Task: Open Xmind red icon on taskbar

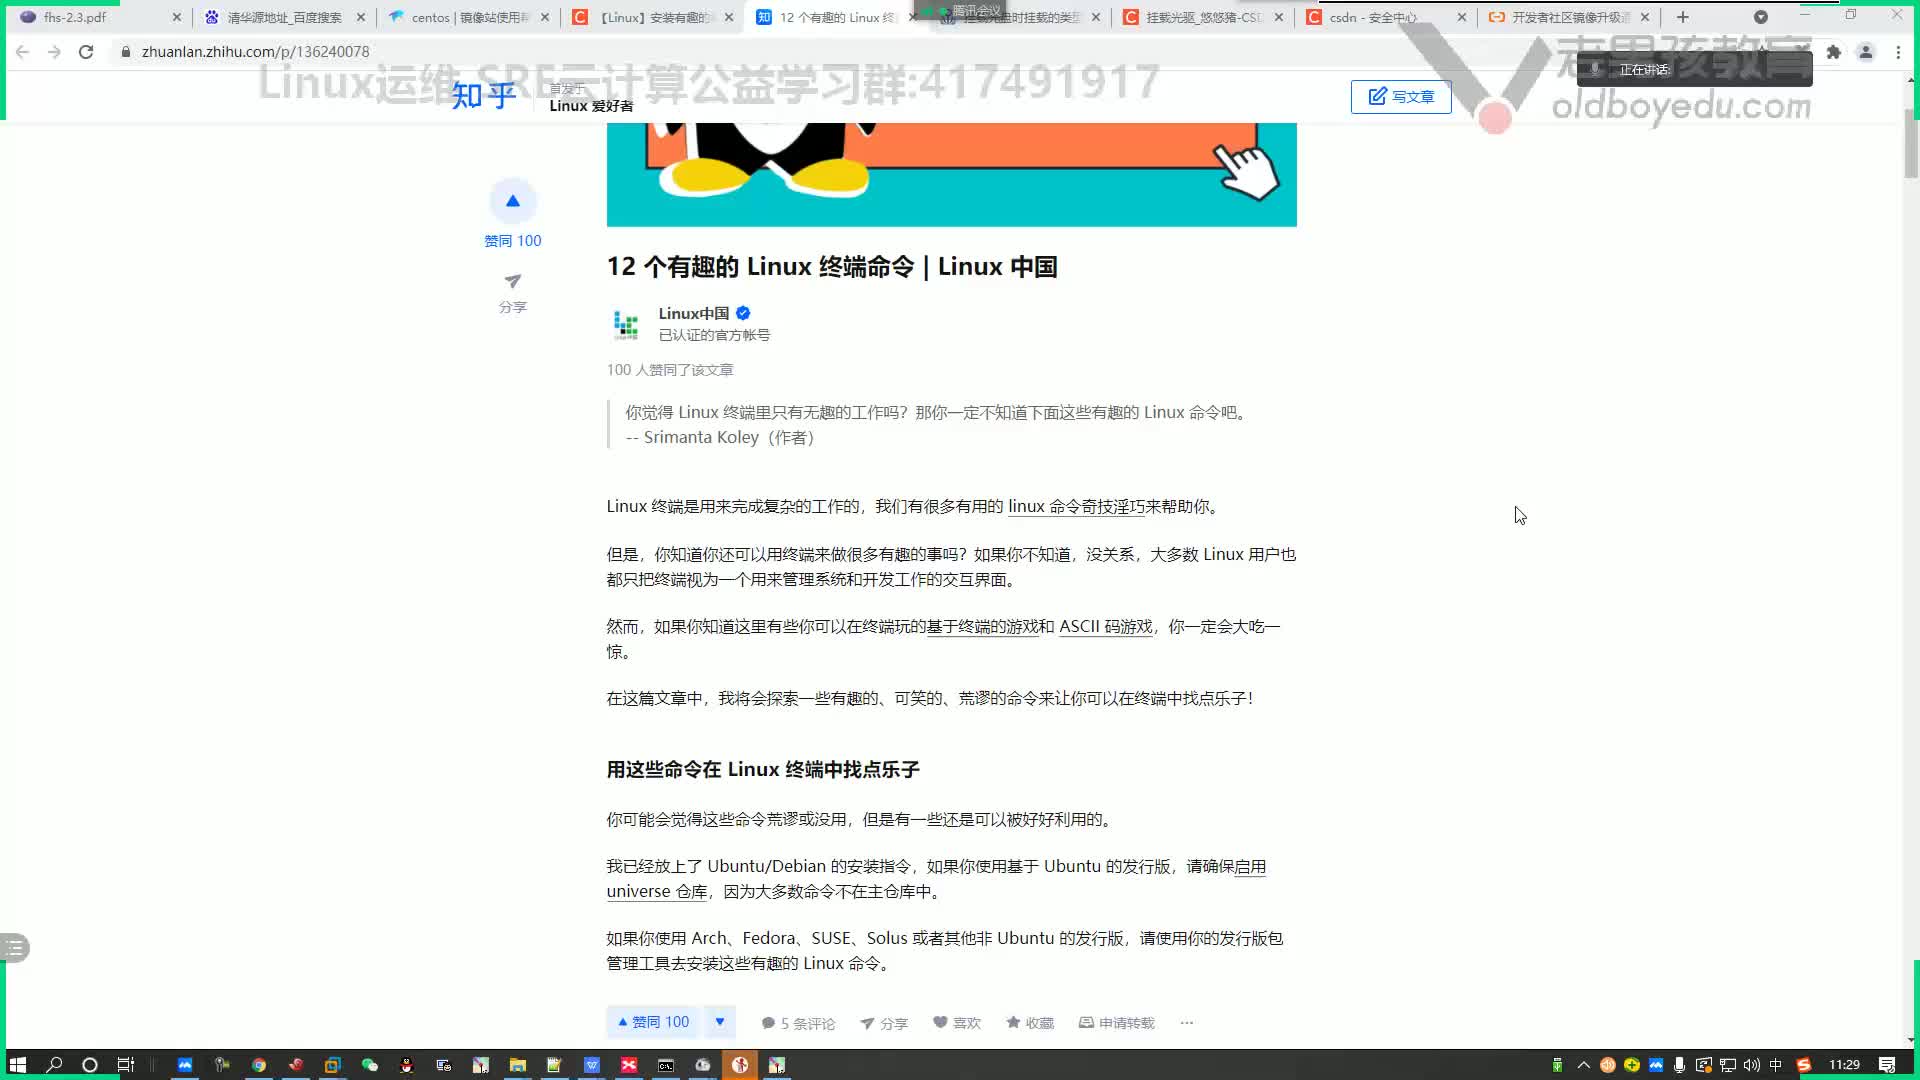Action: (629, 1065)
